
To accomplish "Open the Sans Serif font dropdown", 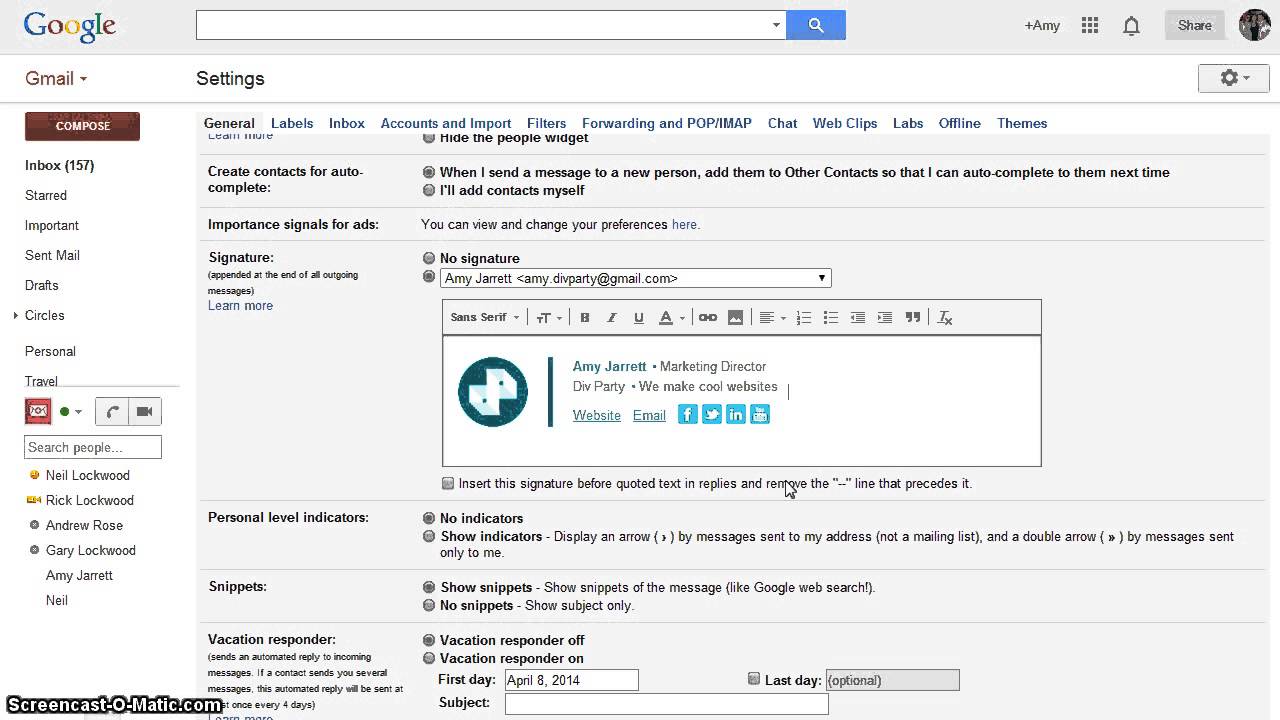I will [485, 318].
